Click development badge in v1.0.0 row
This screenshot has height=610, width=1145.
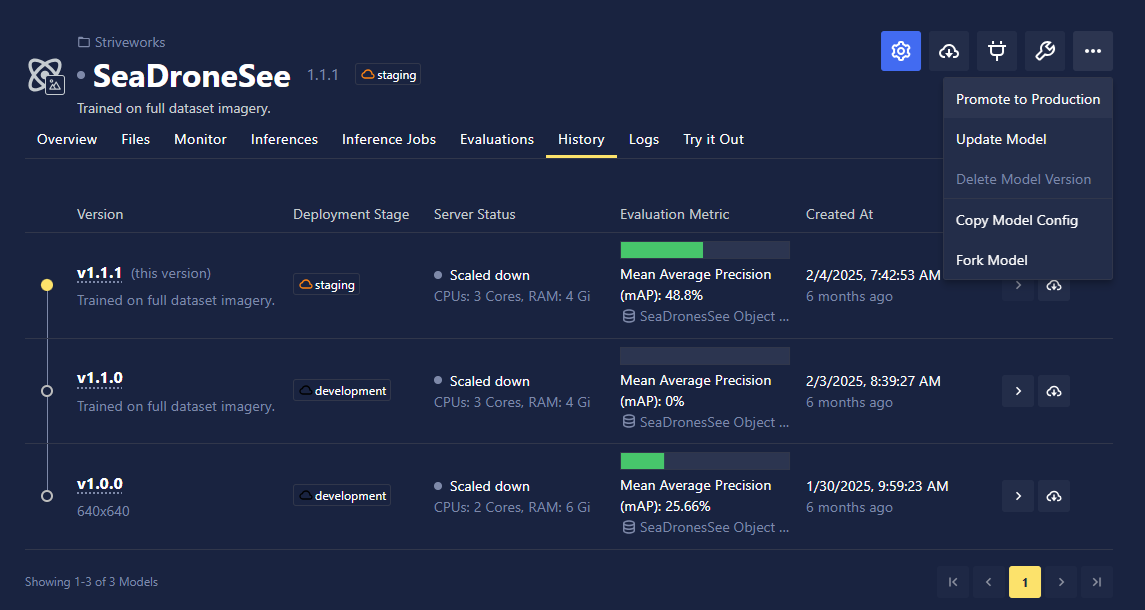(342, 495)
